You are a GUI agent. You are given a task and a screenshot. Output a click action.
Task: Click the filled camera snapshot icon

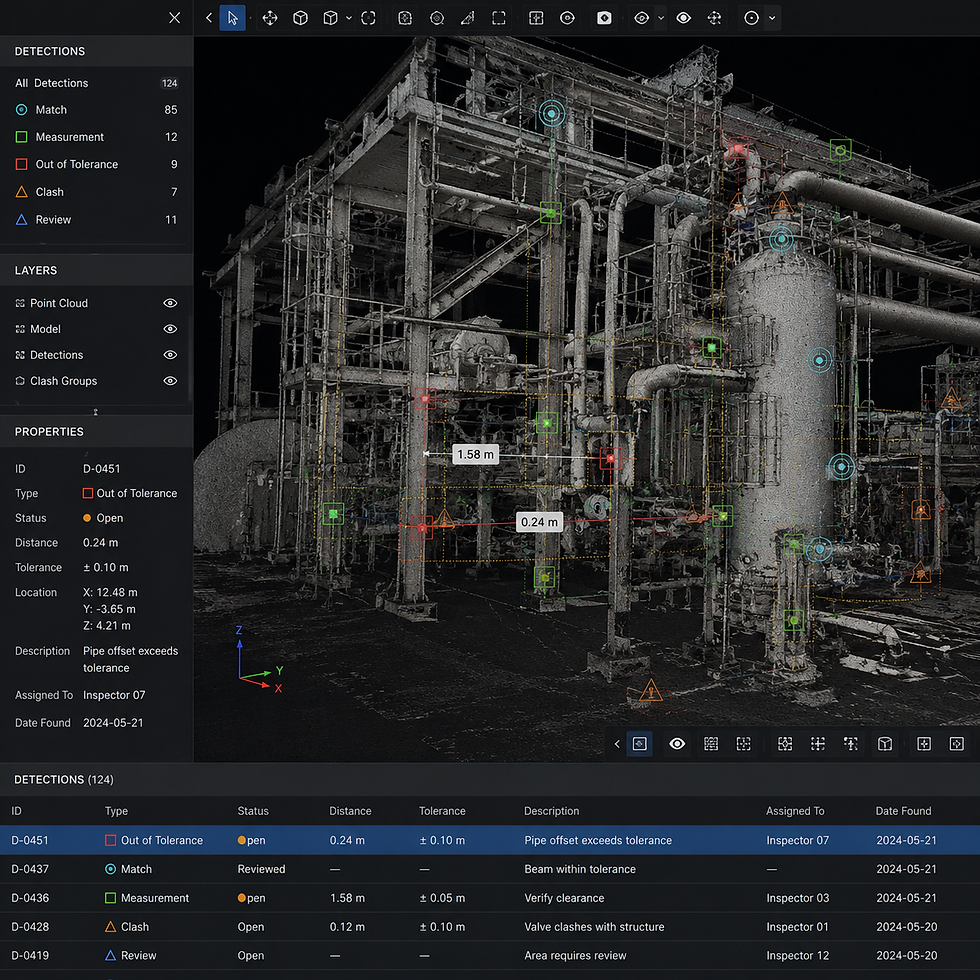coord(604,18)
